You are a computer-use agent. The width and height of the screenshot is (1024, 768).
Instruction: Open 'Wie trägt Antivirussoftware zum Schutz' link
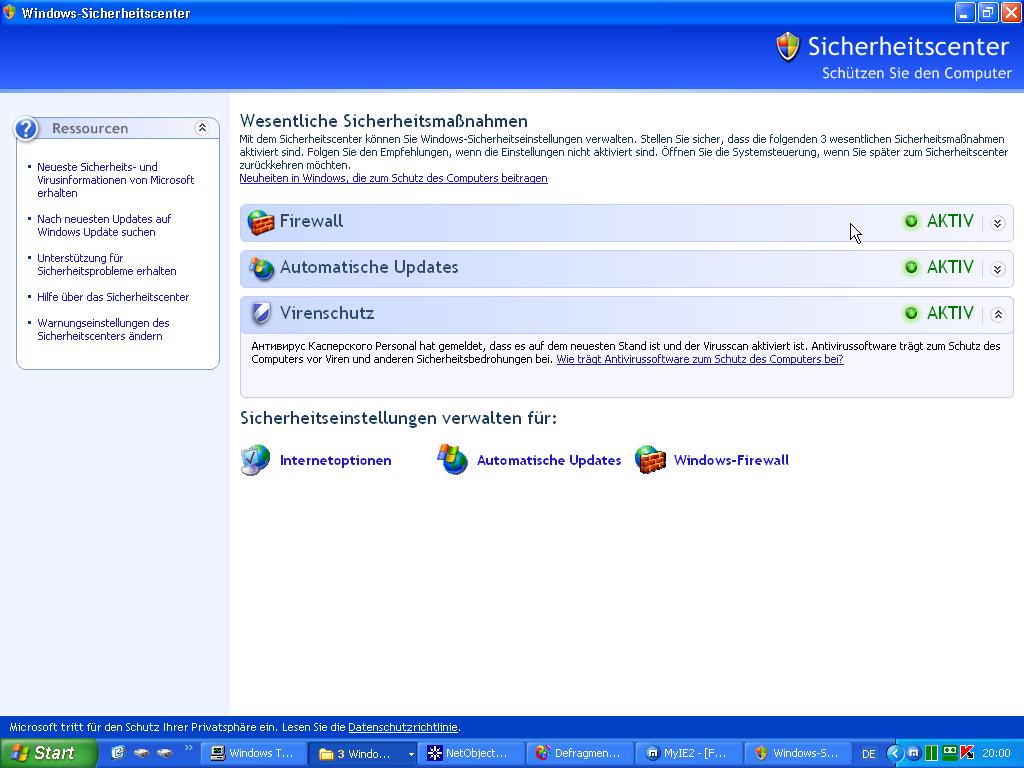(699, 359)
